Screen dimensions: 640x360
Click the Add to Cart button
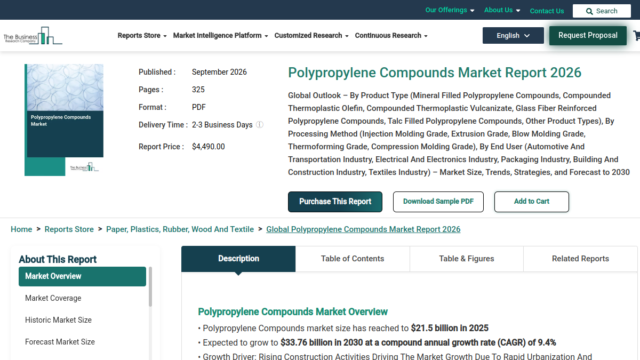[531, 202]
